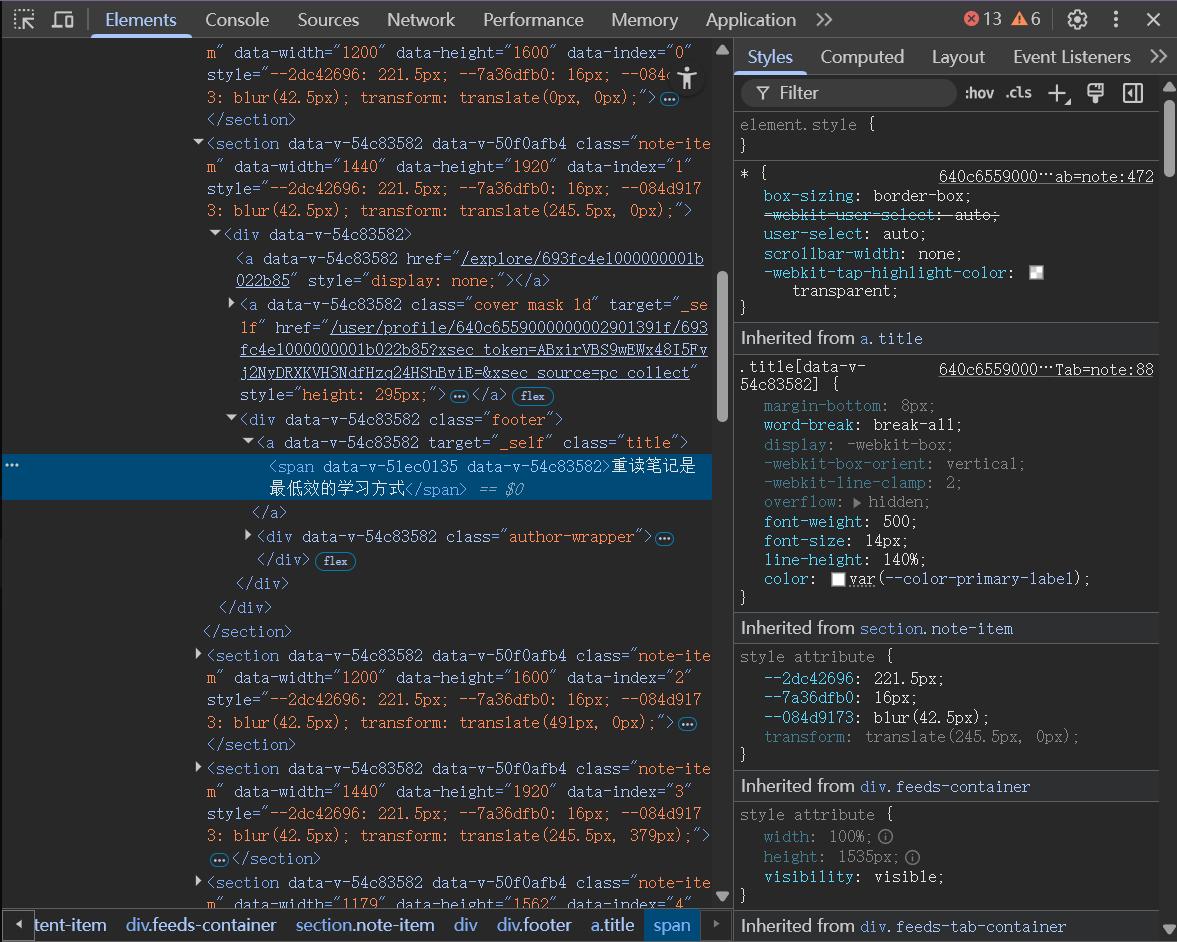The width and height of the screenshot is (1177, 942).
Task: Click the flex badge beside footer div
Action: [335, 561]
